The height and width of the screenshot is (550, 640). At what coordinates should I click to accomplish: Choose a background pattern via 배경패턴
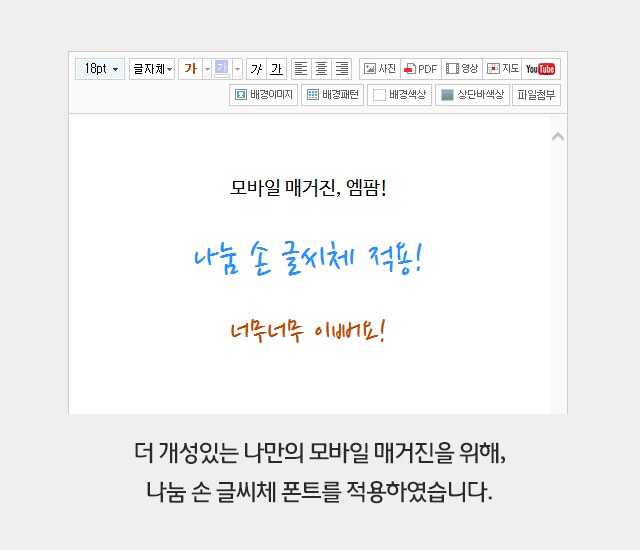333,95
